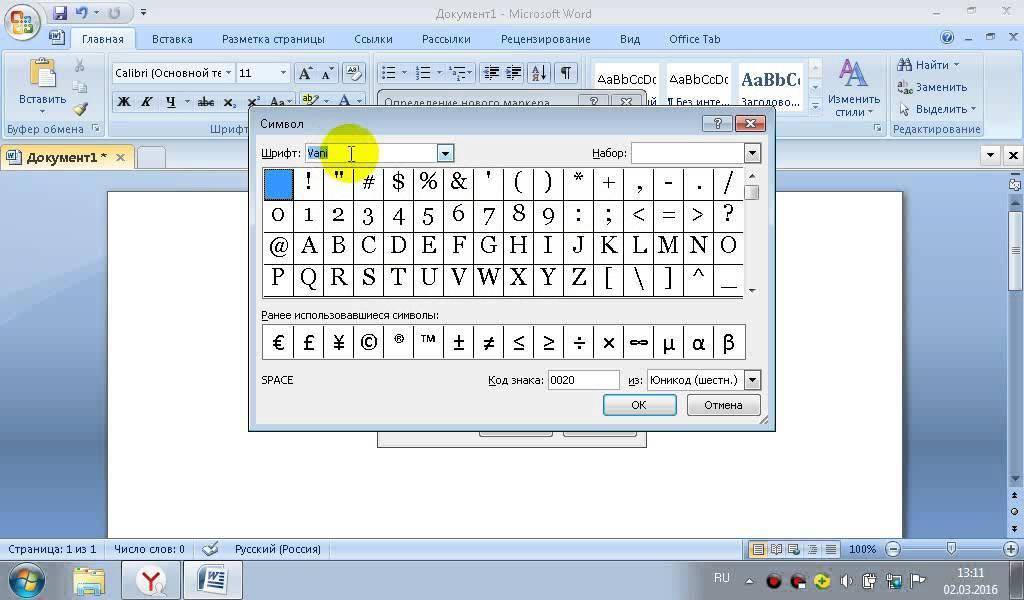This screenshot has width=1024, height=600.
Task: Click the OK button in Символ dialog
Action: click(x=639, y=405)
